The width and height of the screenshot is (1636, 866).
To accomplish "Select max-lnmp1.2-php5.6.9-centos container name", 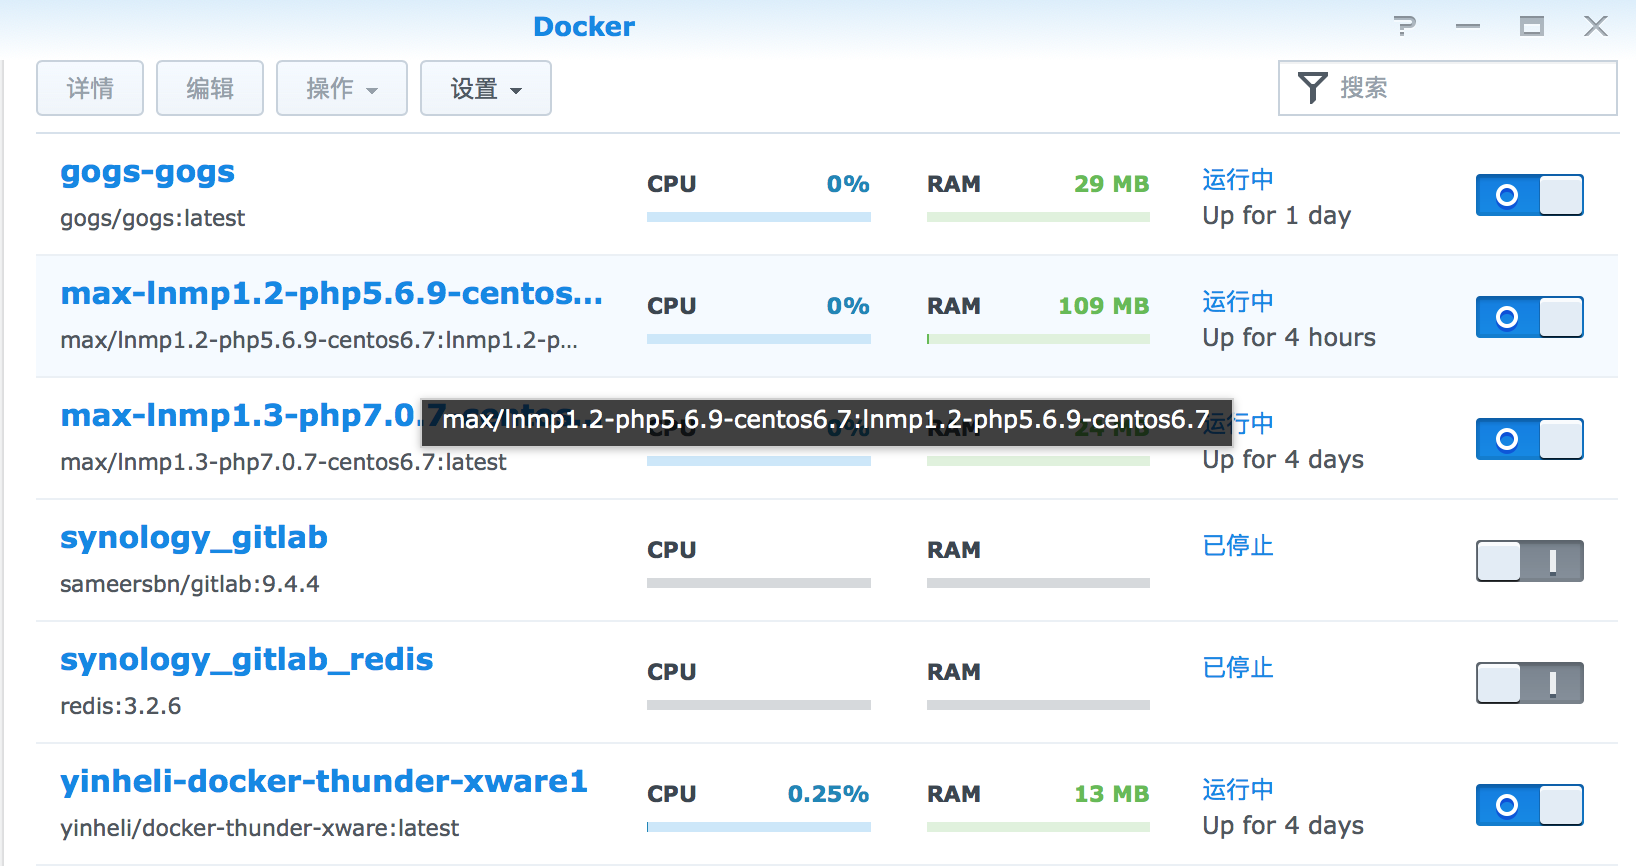I will (x=332, y=293).
